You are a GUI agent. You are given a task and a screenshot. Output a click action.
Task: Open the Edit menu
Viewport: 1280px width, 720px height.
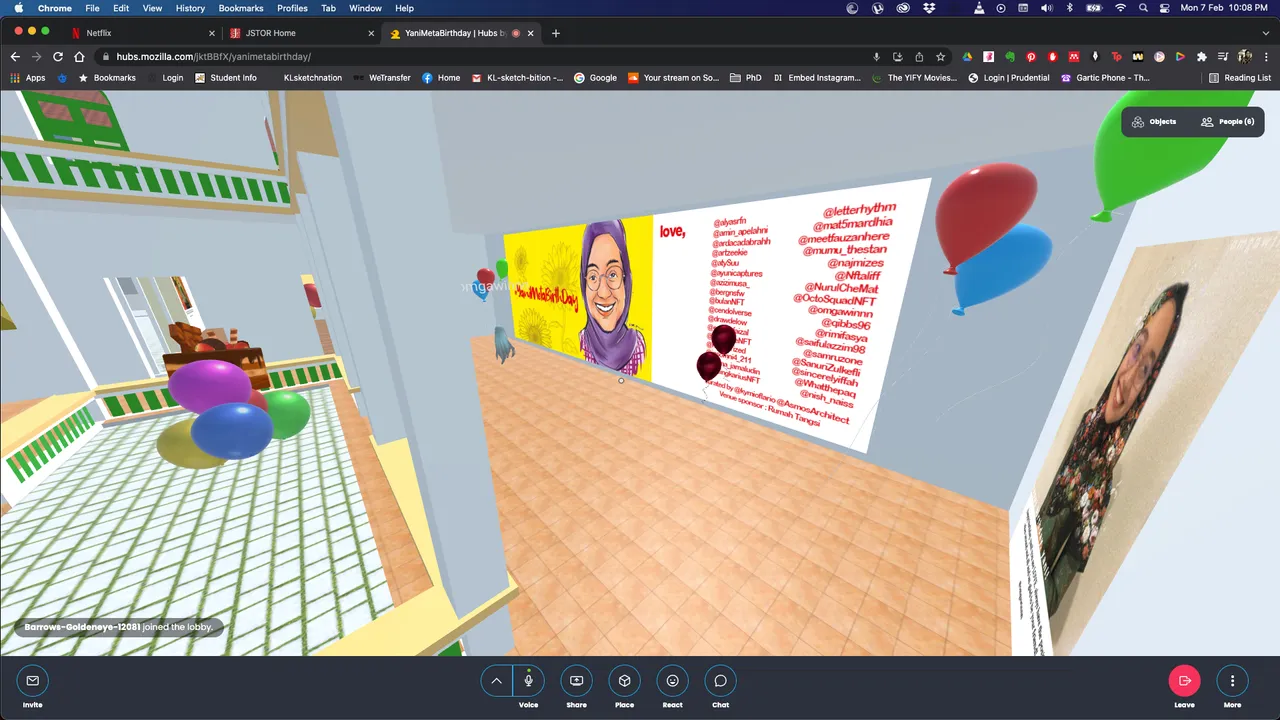[121, 8]
